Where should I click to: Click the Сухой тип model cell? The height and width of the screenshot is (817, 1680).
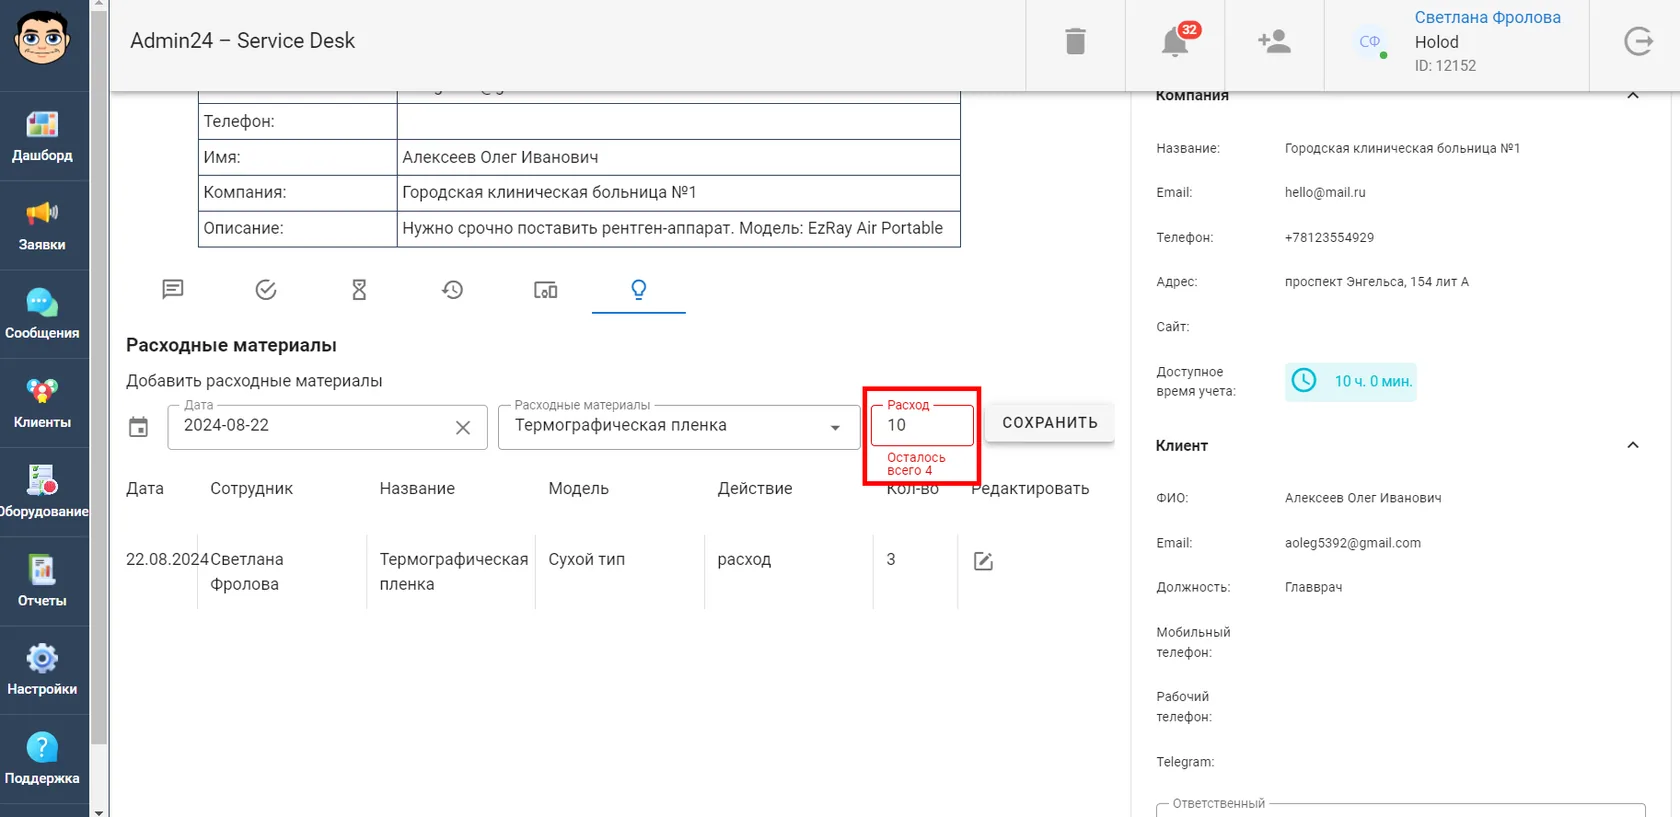pos(587,559)
